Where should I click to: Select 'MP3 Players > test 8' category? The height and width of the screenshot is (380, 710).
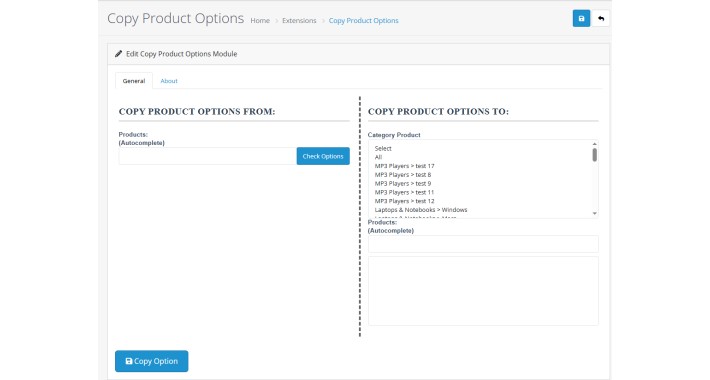point(480,175)
